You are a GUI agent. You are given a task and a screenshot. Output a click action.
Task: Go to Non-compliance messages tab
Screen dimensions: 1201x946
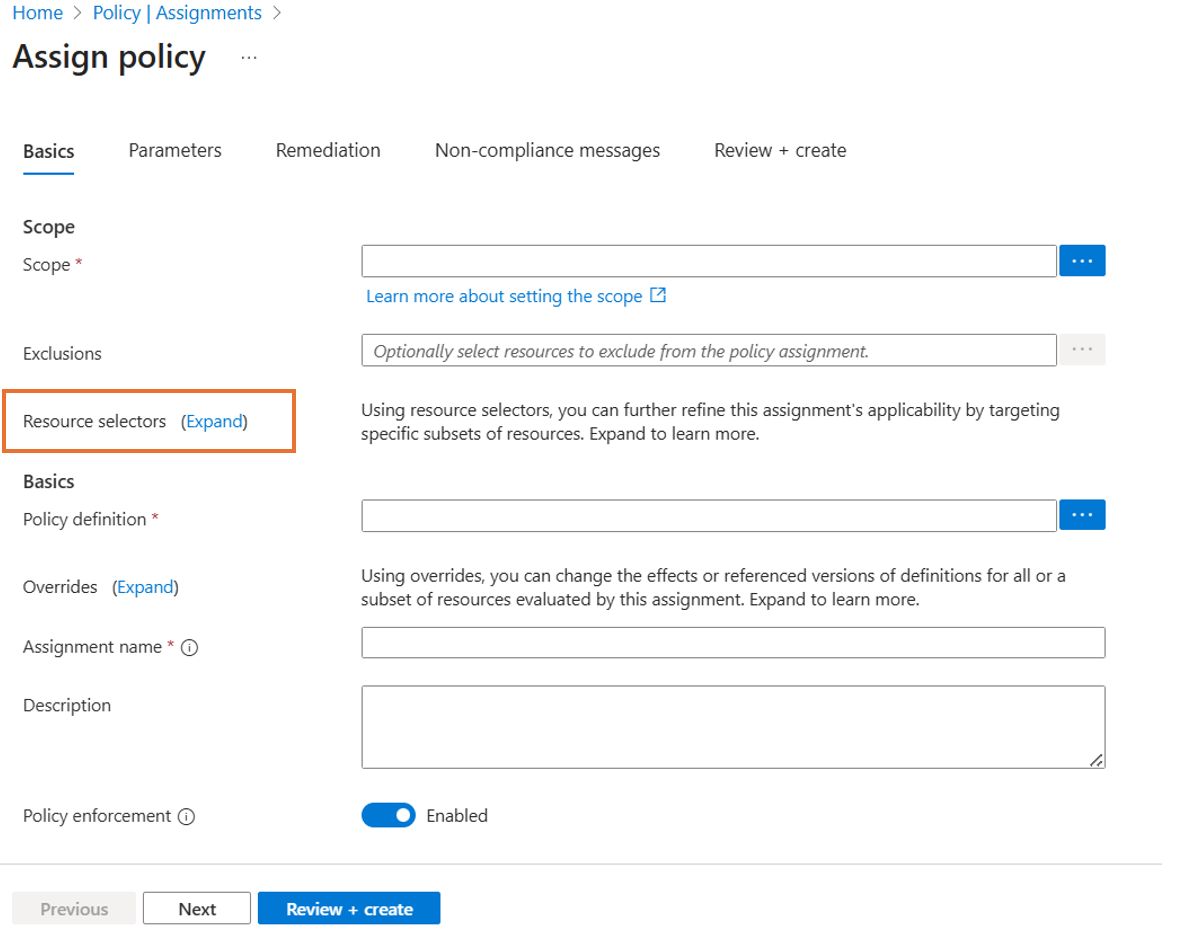(547, 150)
